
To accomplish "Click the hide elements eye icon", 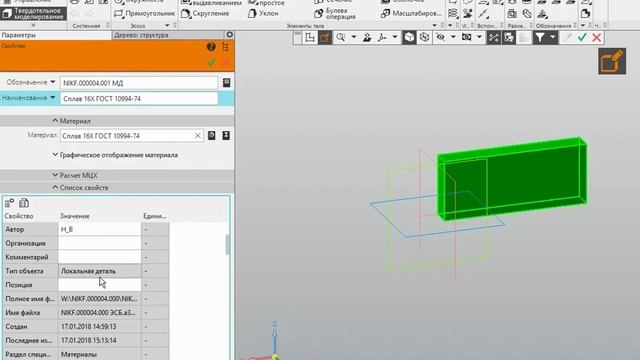I will coord(440,38).
